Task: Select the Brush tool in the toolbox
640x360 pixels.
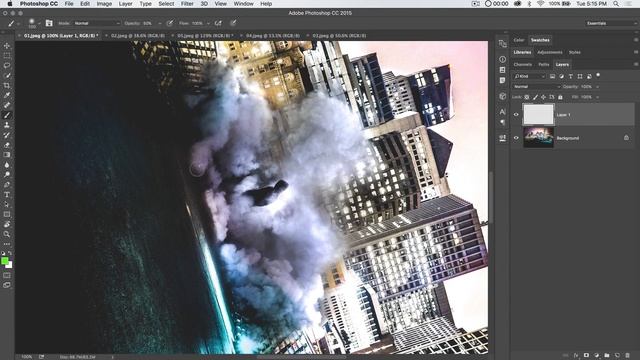Action: coord(7,115)
